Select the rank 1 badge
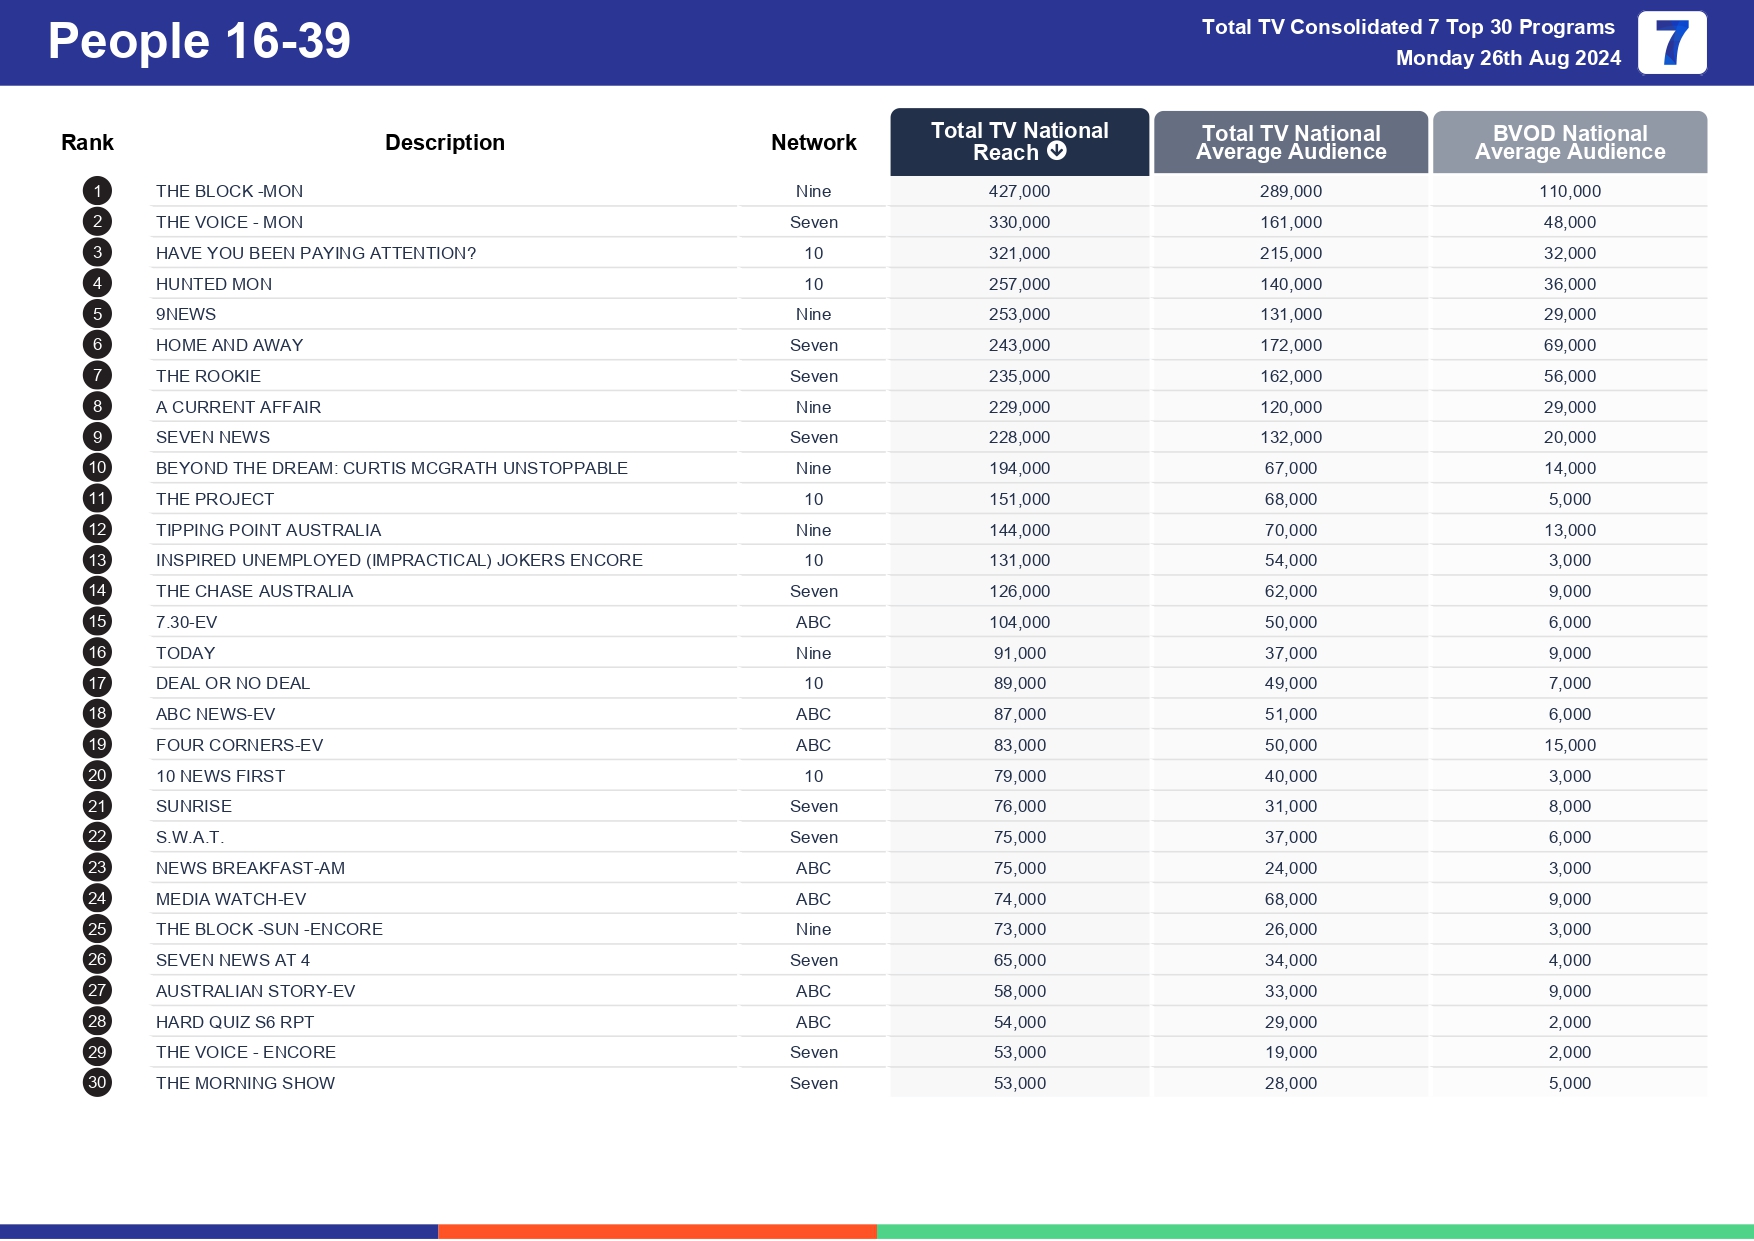Screen dimensions: 1754x1241 click(x=96, y=190)
